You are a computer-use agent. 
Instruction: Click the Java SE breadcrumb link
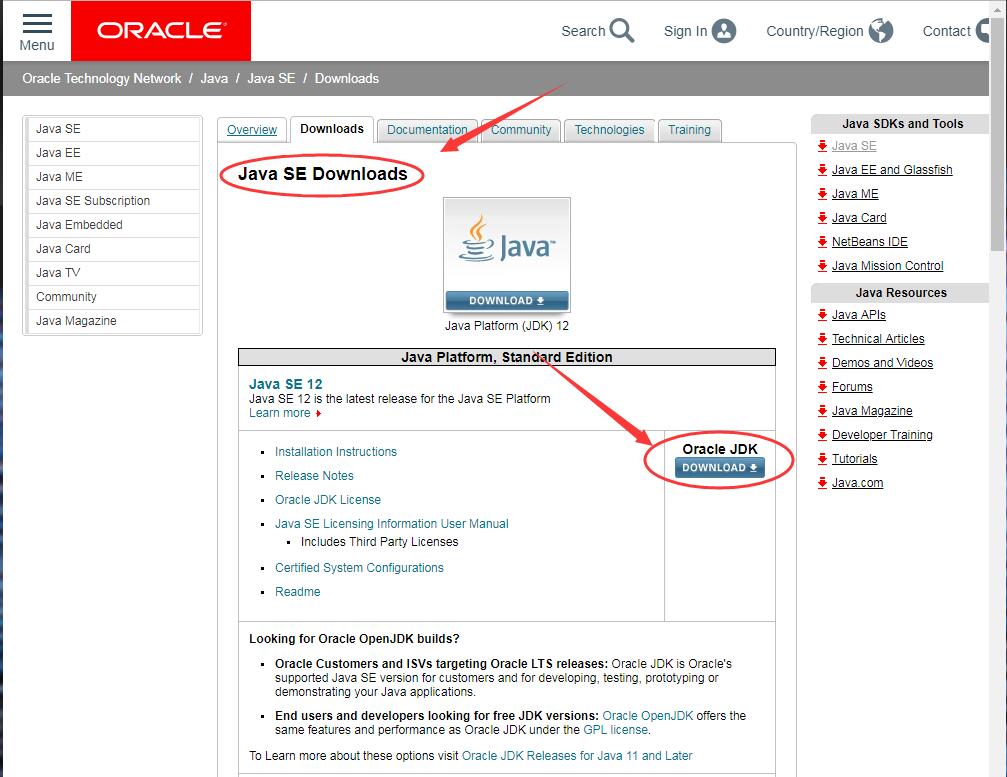click(271, 78)
